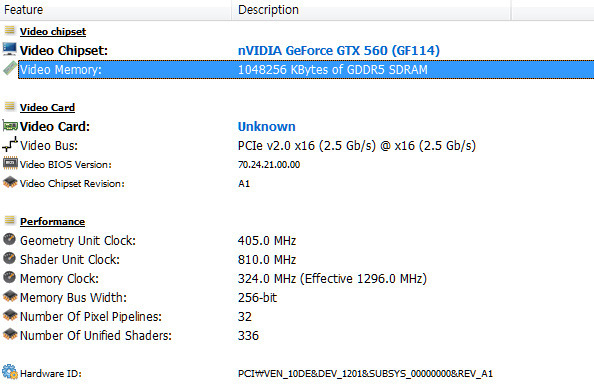Click the 70.24.21.00.00 BIOS version value
594x387 pixels.
[x=269, y=165]
